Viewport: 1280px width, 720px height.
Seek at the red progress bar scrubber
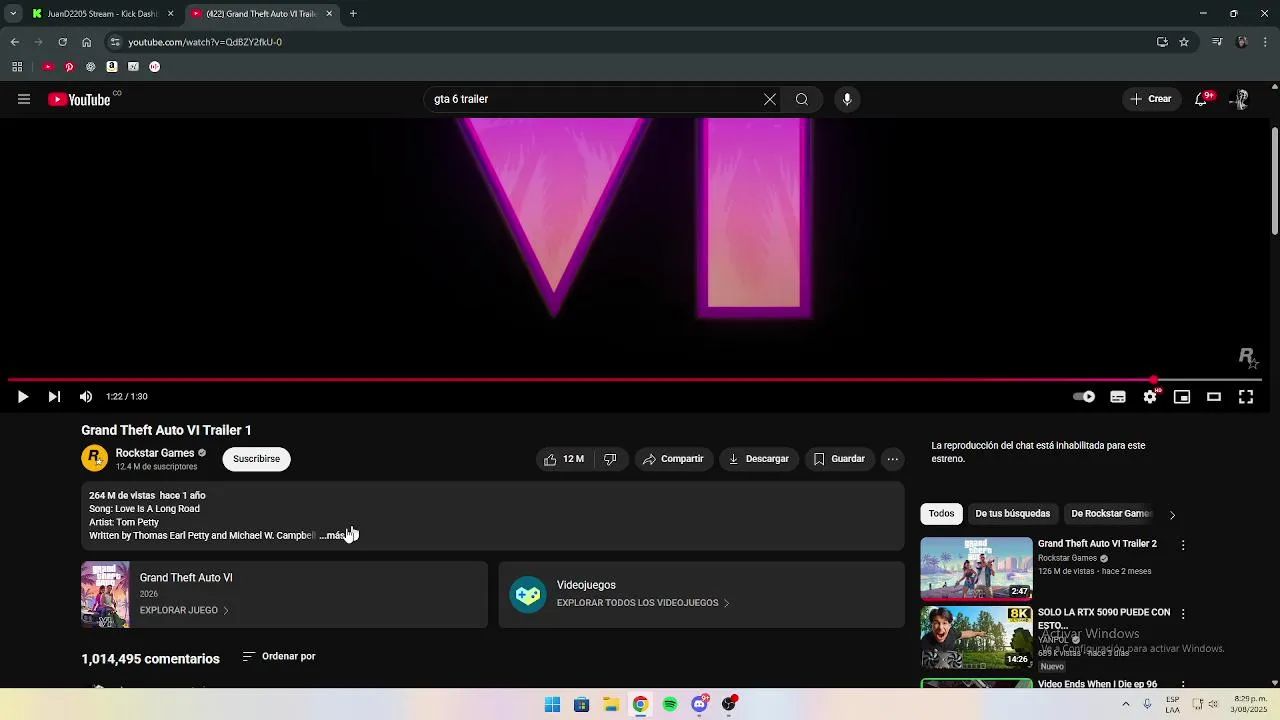point(1155,380)
